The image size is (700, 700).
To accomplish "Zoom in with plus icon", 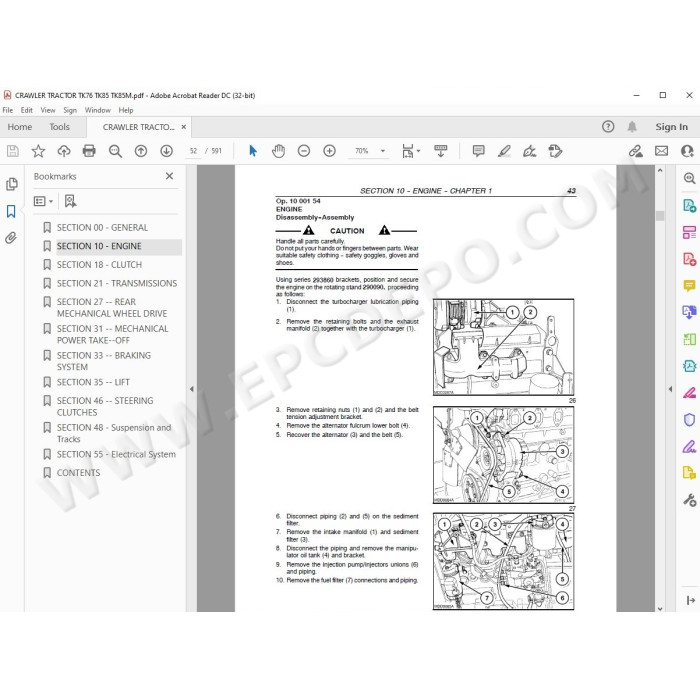I will point(329,151).
